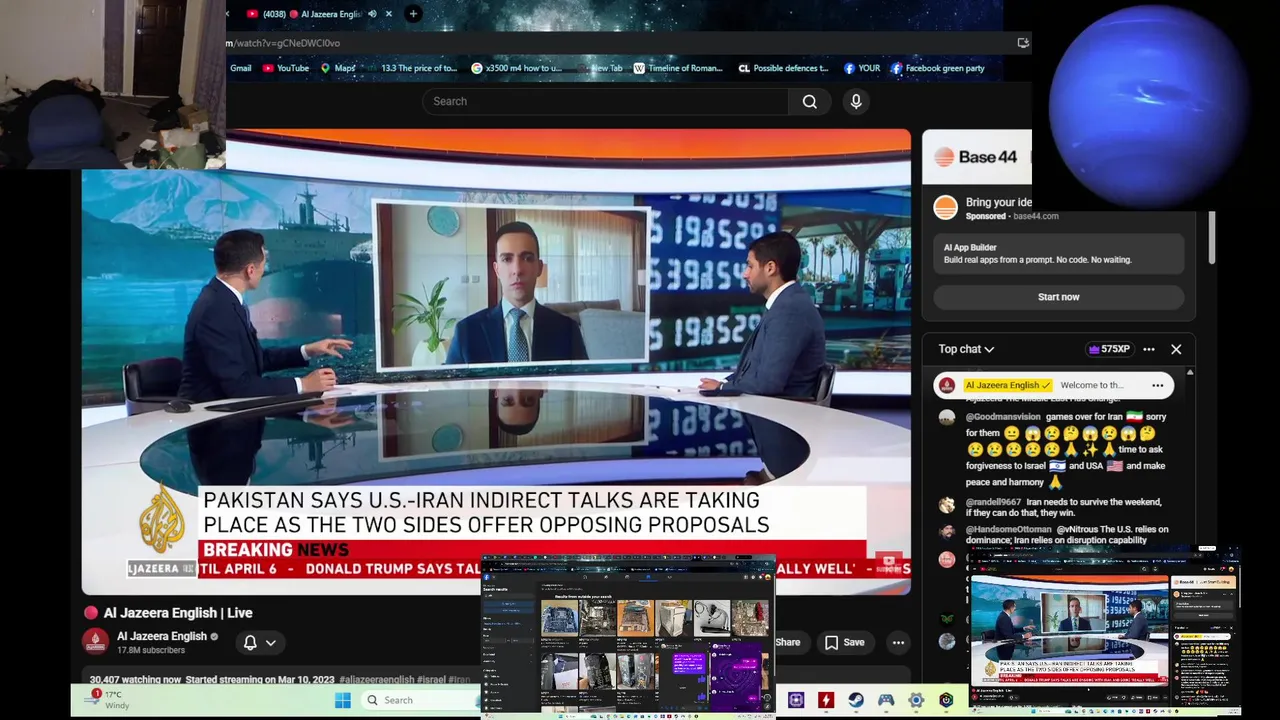Click the install app icon in address bar
This screenshot has width=1280, height=720.
(1022, 43)
